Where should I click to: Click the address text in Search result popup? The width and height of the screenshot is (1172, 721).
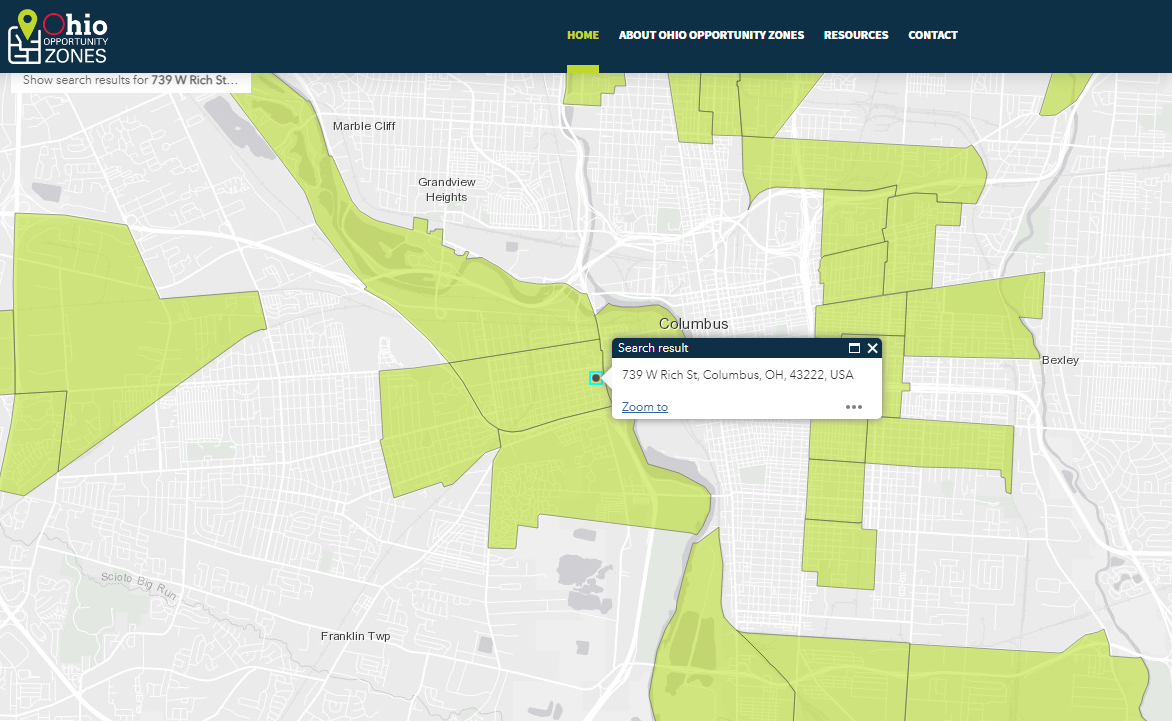click(737, 375)
